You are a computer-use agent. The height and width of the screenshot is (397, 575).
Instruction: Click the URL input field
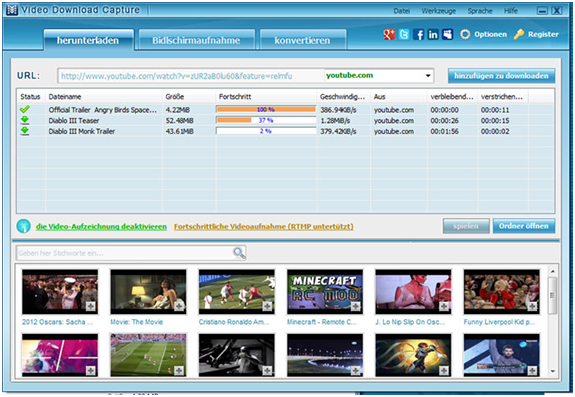(191, 76)
